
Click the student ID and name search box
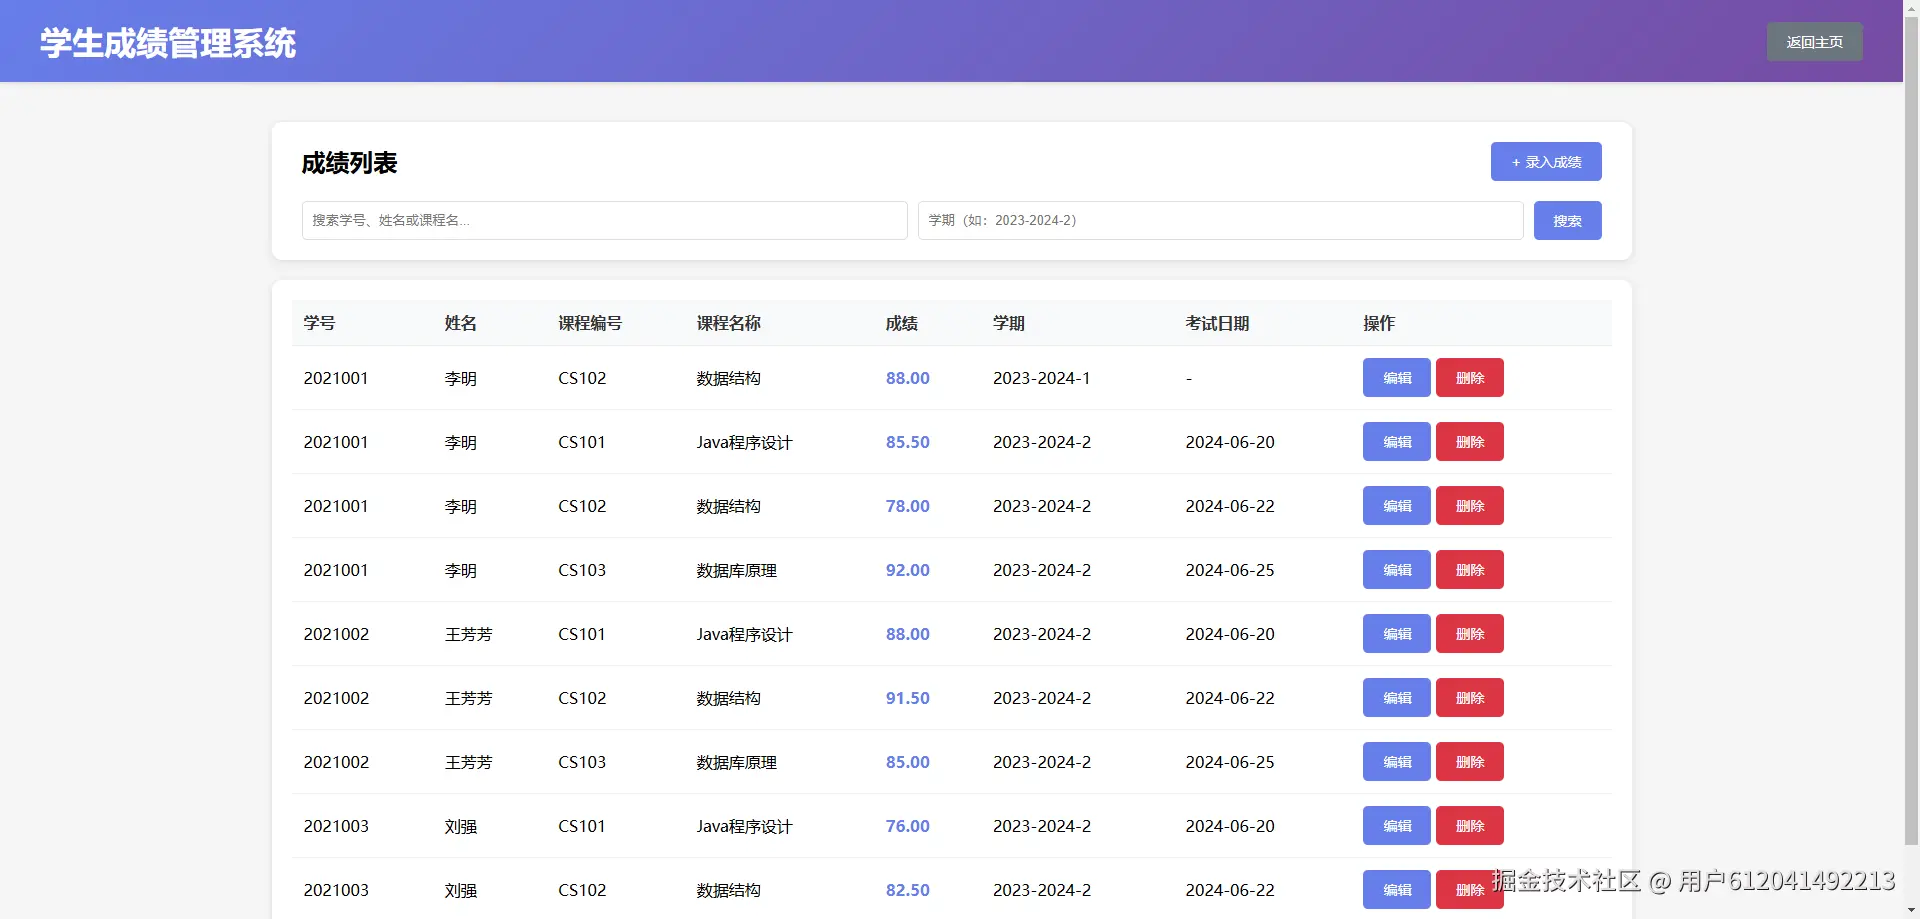[604, 220]
